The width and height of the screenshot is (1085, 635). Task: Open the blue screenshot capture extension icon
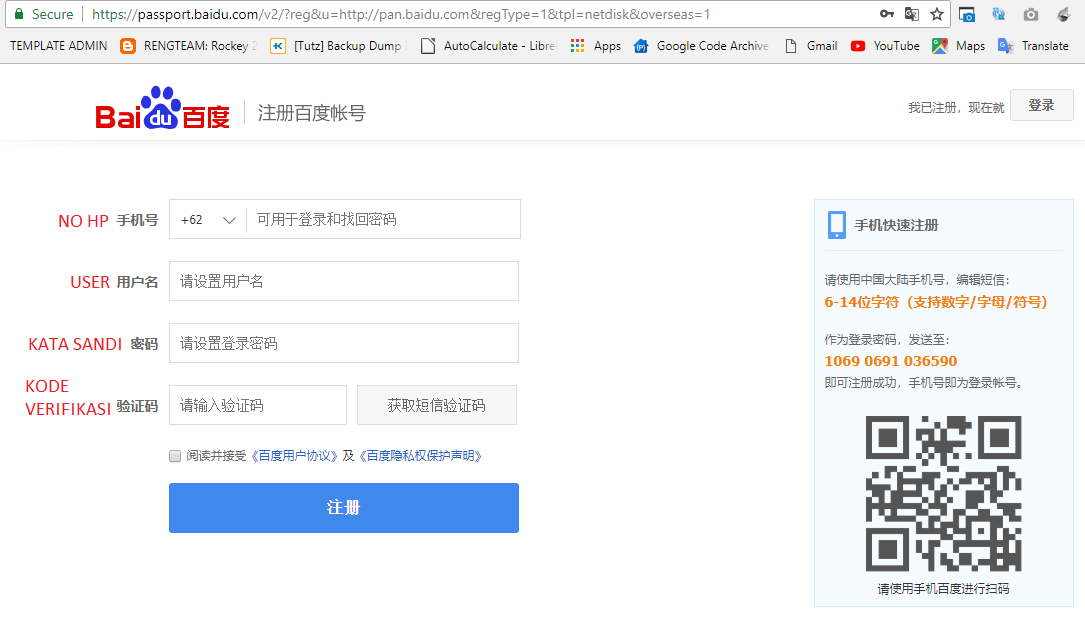coord(967,14)
